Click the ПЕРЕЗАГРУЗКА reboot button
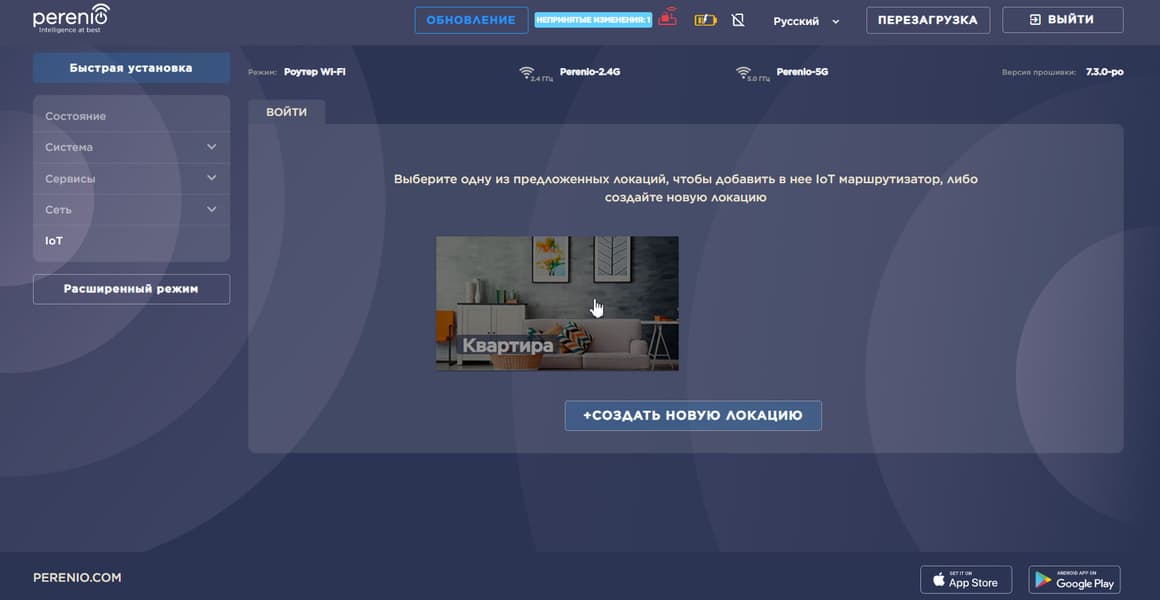 [x=928, y=21]
